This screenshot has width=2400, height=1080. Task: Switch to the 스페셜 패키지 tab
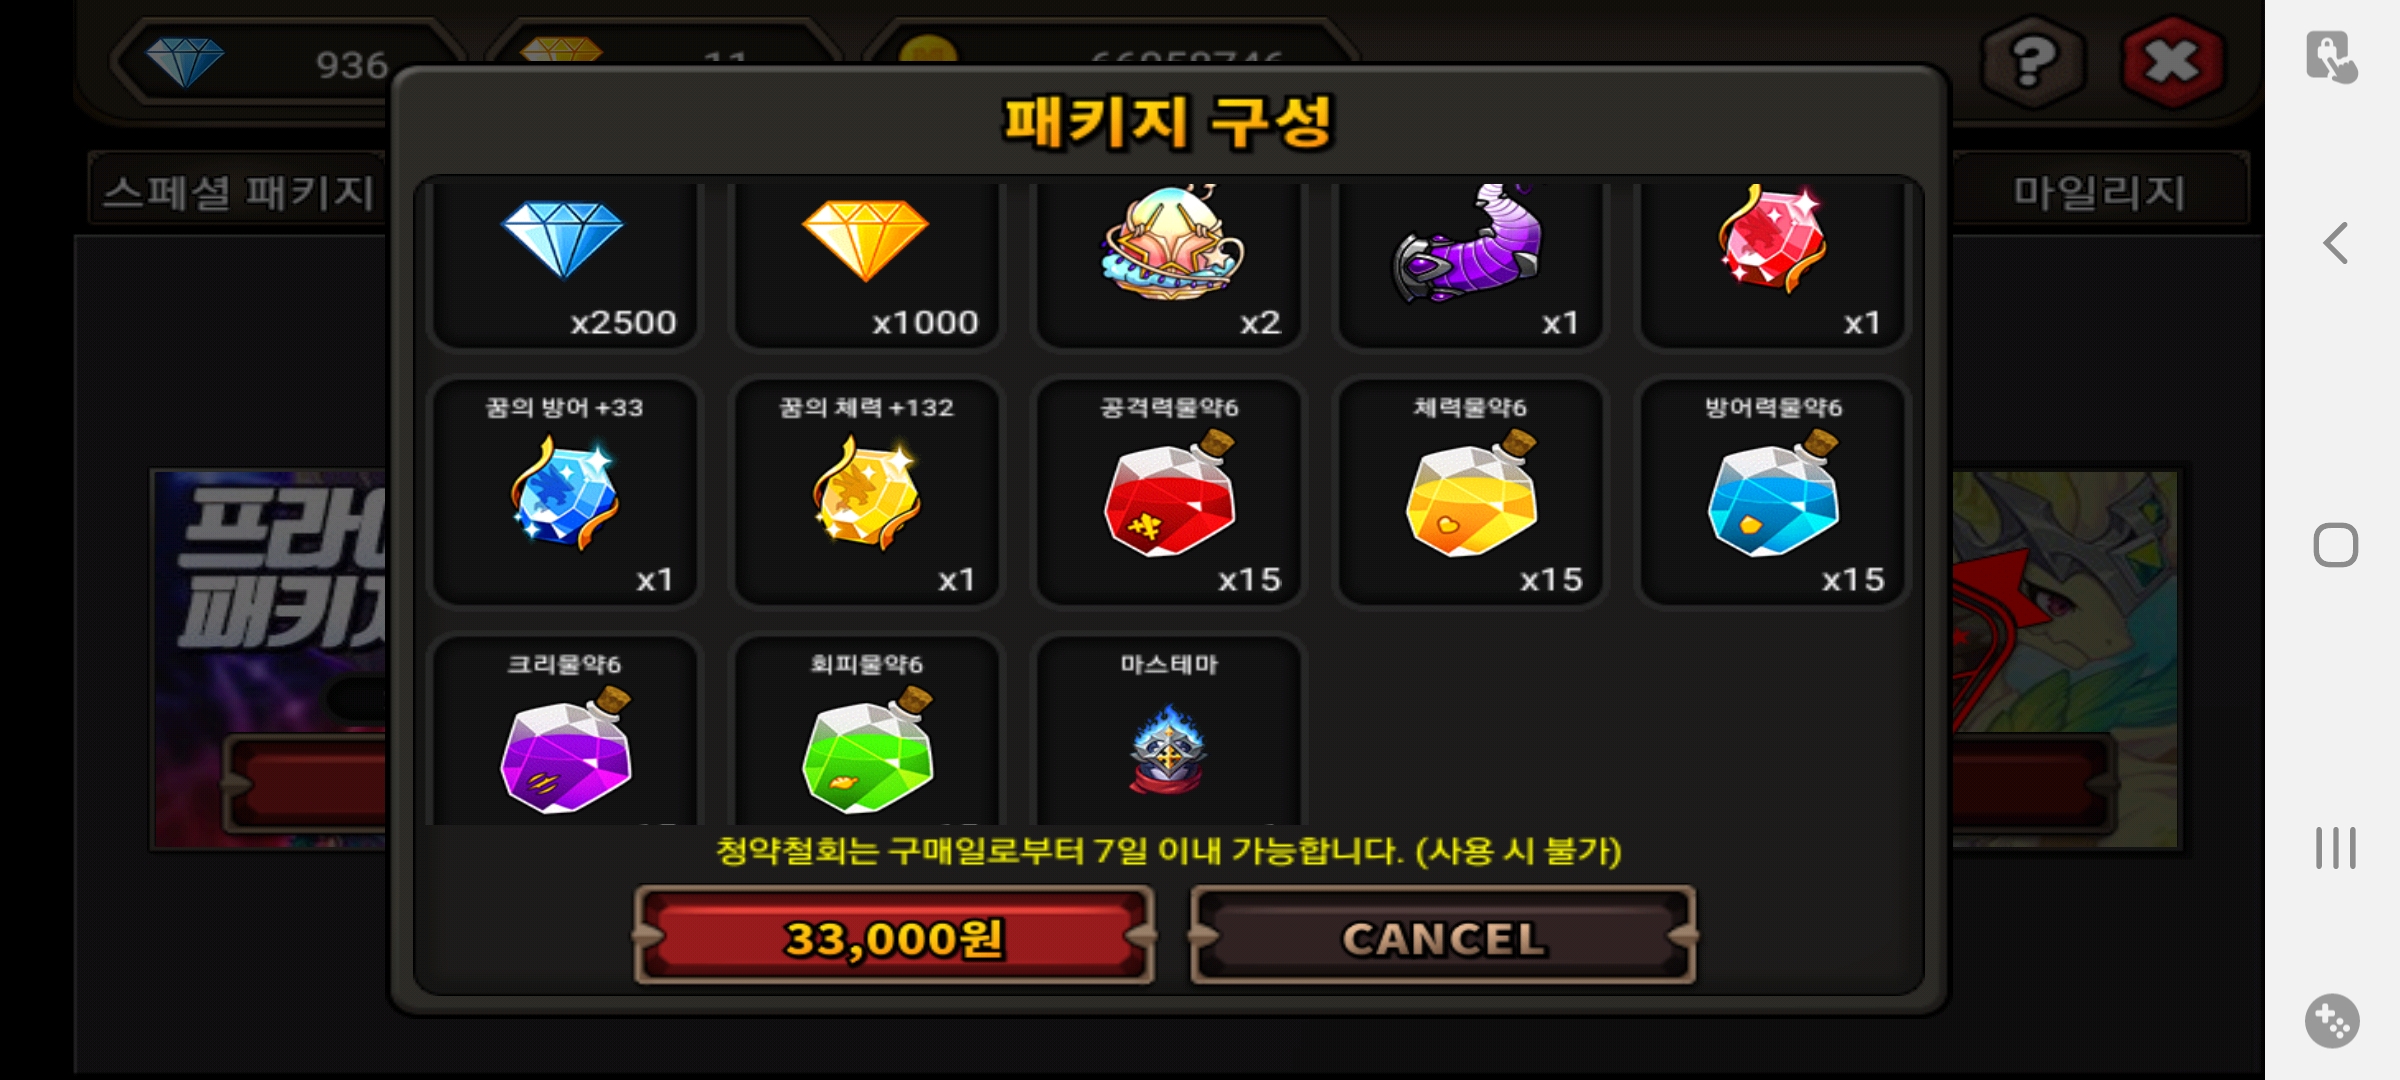238,190
